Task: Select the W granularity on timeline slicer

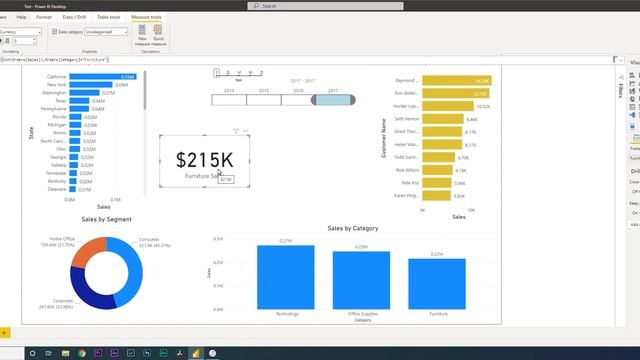Action: pos(250,72)
